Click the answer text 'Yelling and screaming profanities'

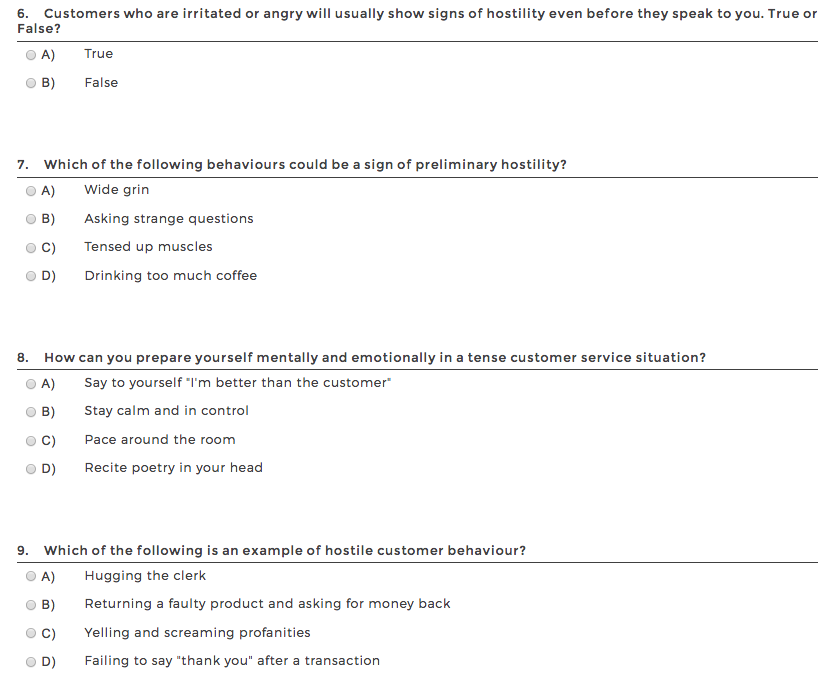(x=197, y=633)
